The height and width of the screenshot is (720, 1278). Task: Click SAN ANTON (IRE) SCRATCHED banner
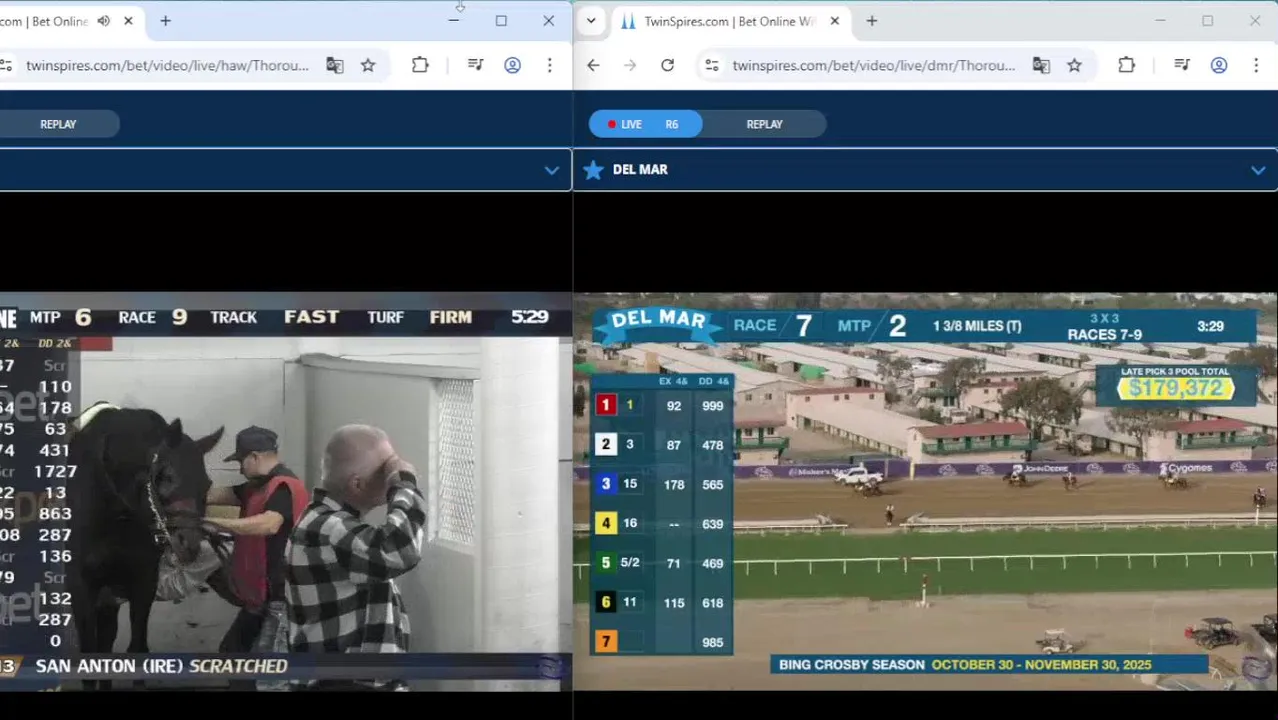[x=161, y=666]
